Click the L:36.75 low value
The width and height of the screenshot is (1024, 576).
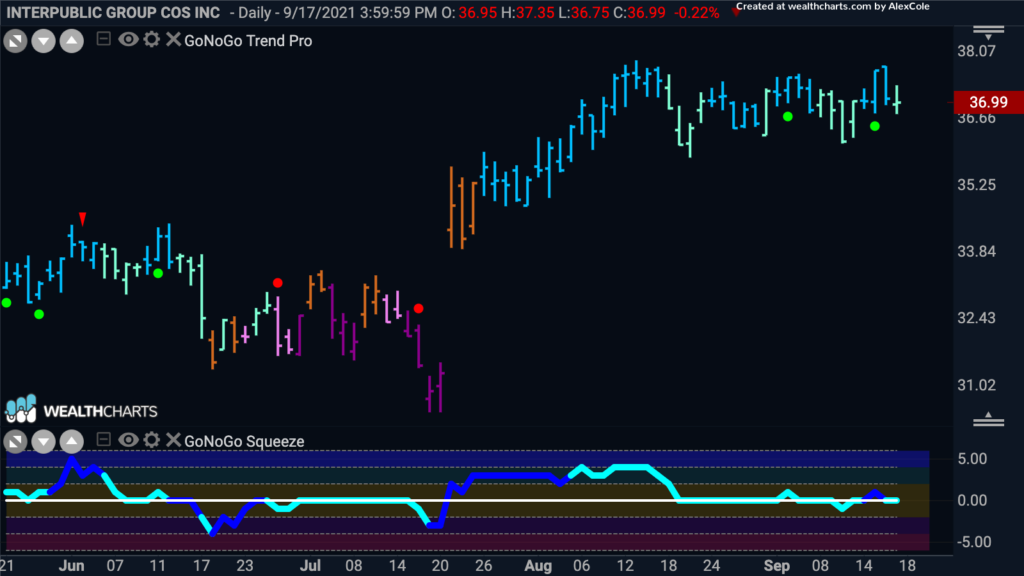coord(584,13)
